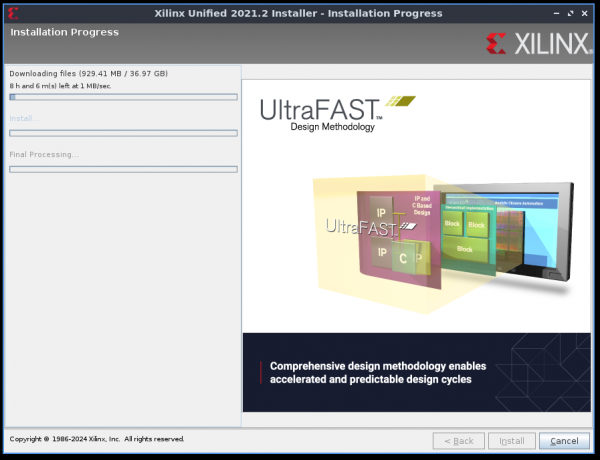Click the top-left IP block in the diagram
600x460 pixels.
point(380,213)
